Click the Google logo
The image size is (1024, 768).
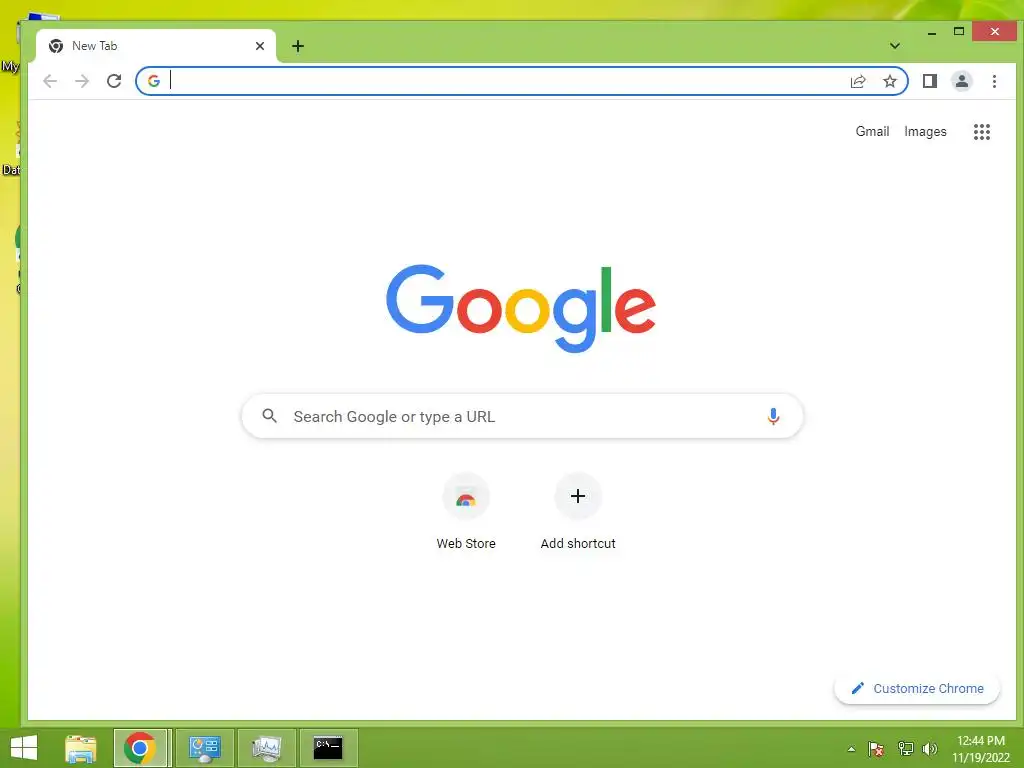[521, 308]
